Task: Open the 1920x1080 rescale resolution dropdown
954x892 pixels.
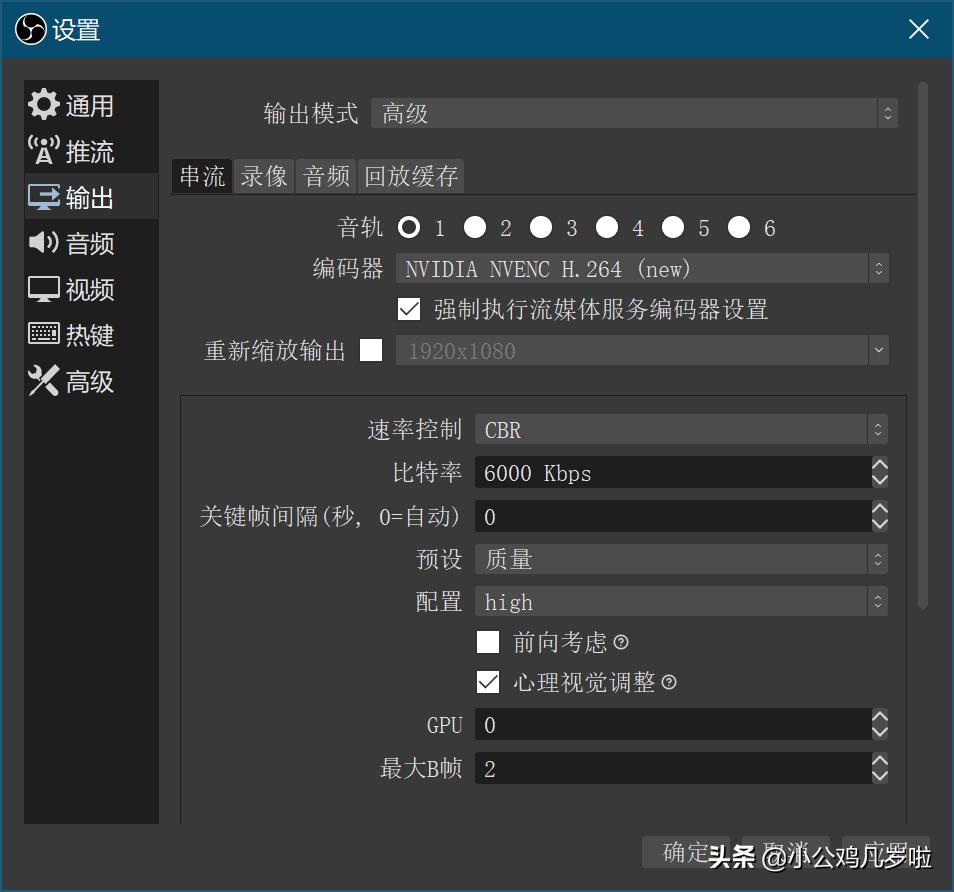Action: click(642, 350)
